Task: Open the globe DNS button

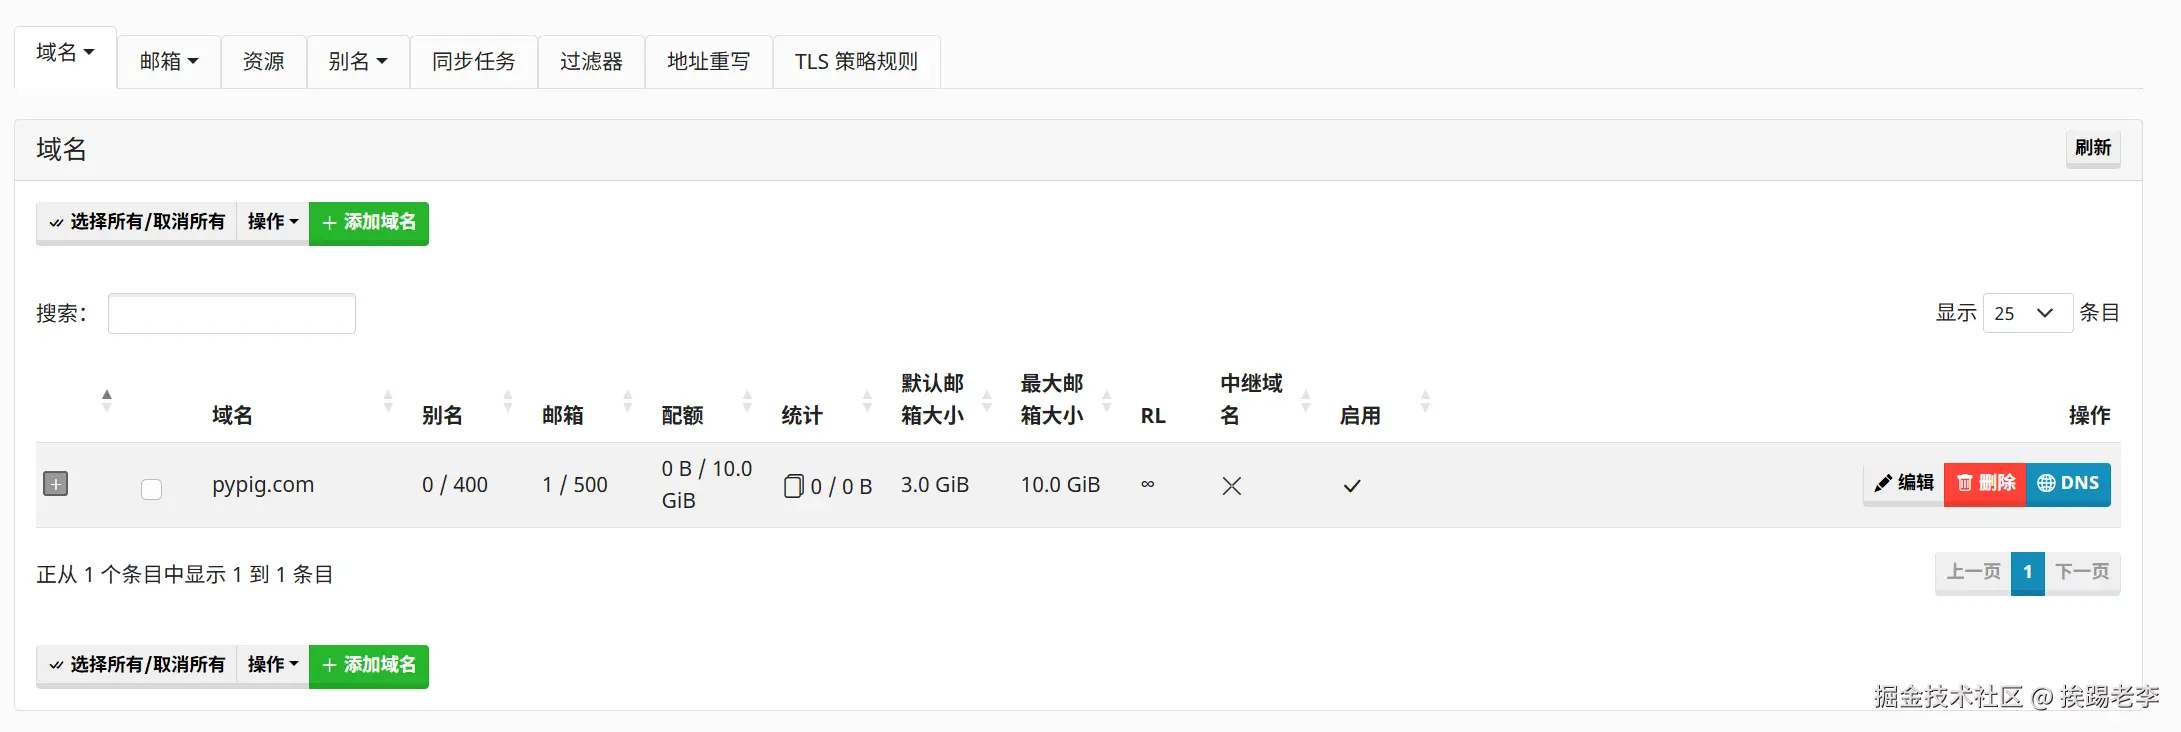Action: click(x=2068, y=484)
